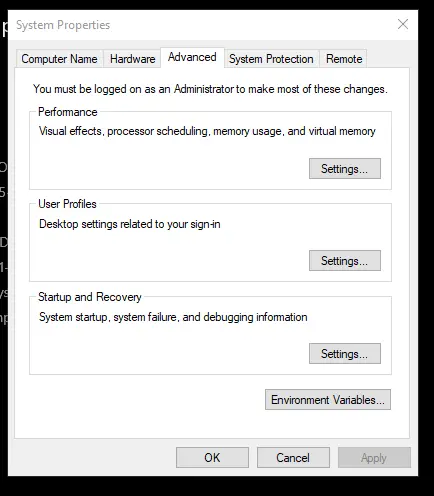The height and width of the screenshot is (496, 434).
Task: Click the greyed-out Apply button
Action: (x=374, y=458)
